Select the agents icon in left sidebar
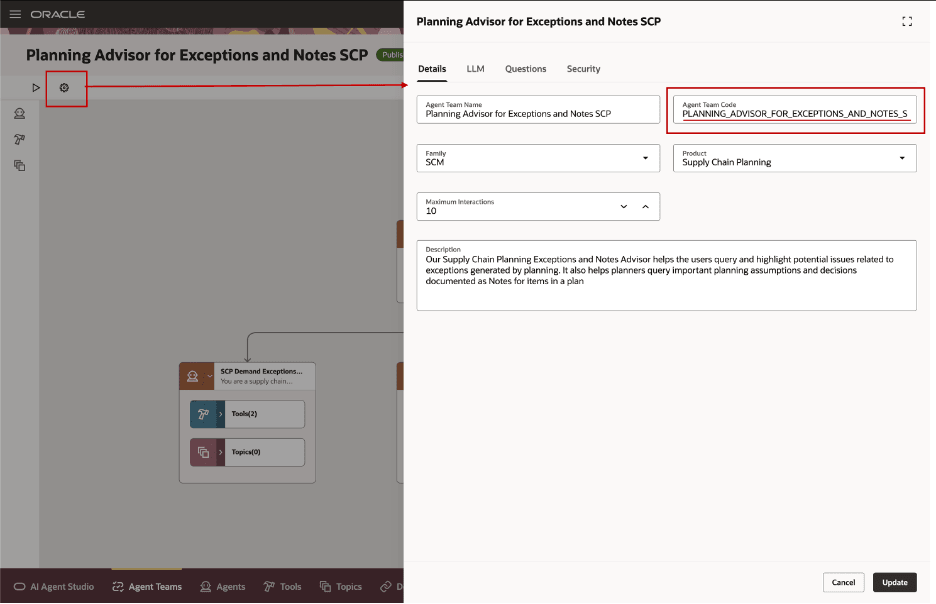The image size is (936, 604). pyautogui.click(x=20, y=113)
